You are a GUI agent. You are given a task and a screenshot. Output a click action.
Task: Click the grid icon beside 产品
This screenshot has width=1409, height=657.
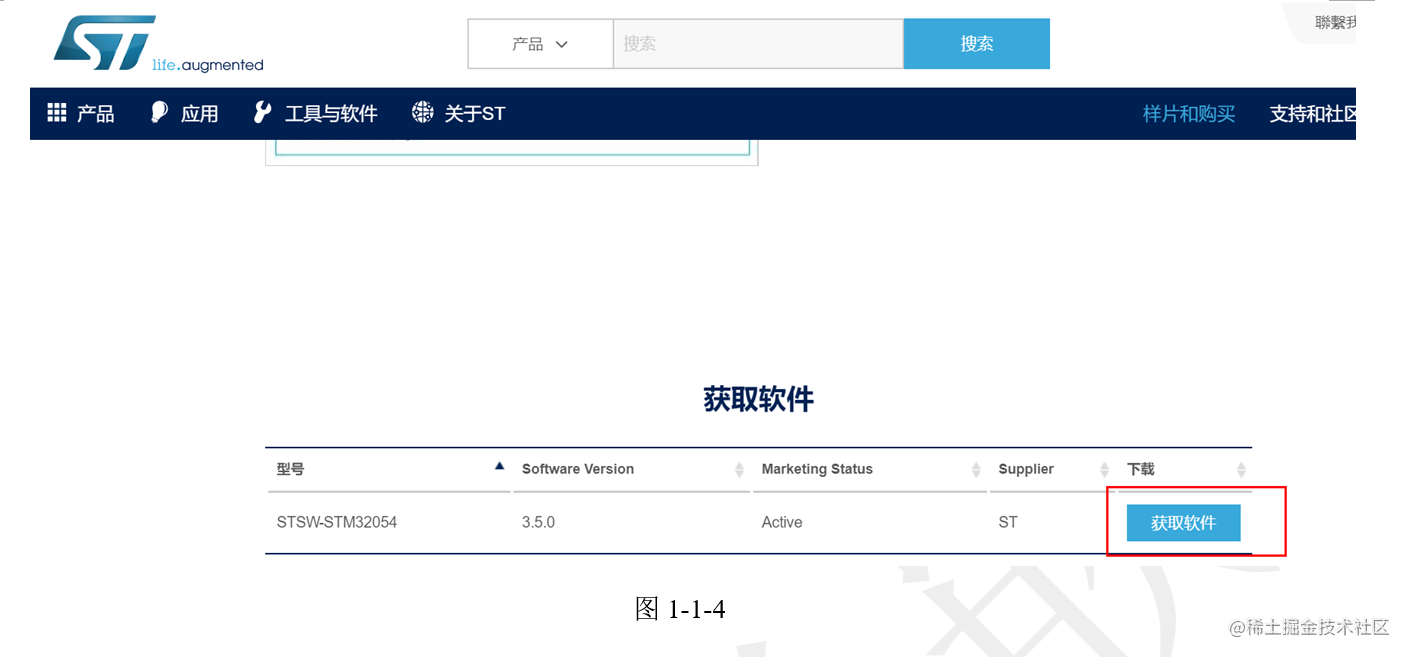pyautogui.click(x=57, y=113)
